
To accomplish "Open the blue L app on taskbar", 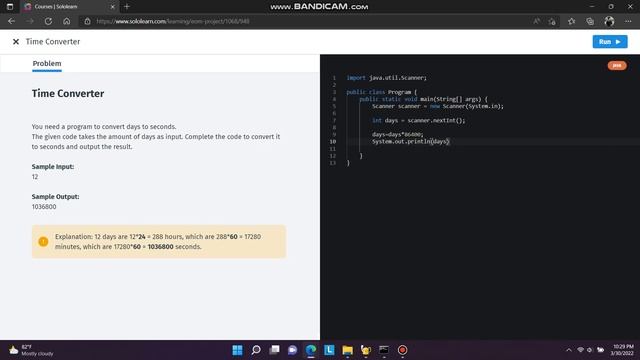I will pyautogui.click(x=329, y=350).
